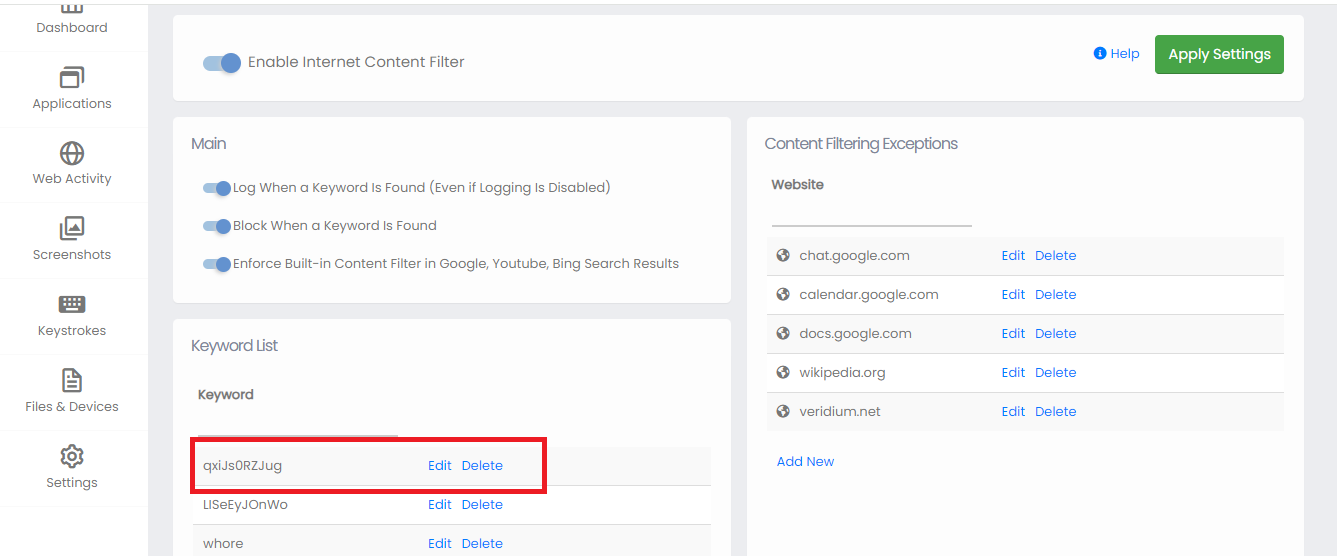The image size is (1337, 556).
Task: Edit the veridium.net exception
Action: pos(1013,411)
